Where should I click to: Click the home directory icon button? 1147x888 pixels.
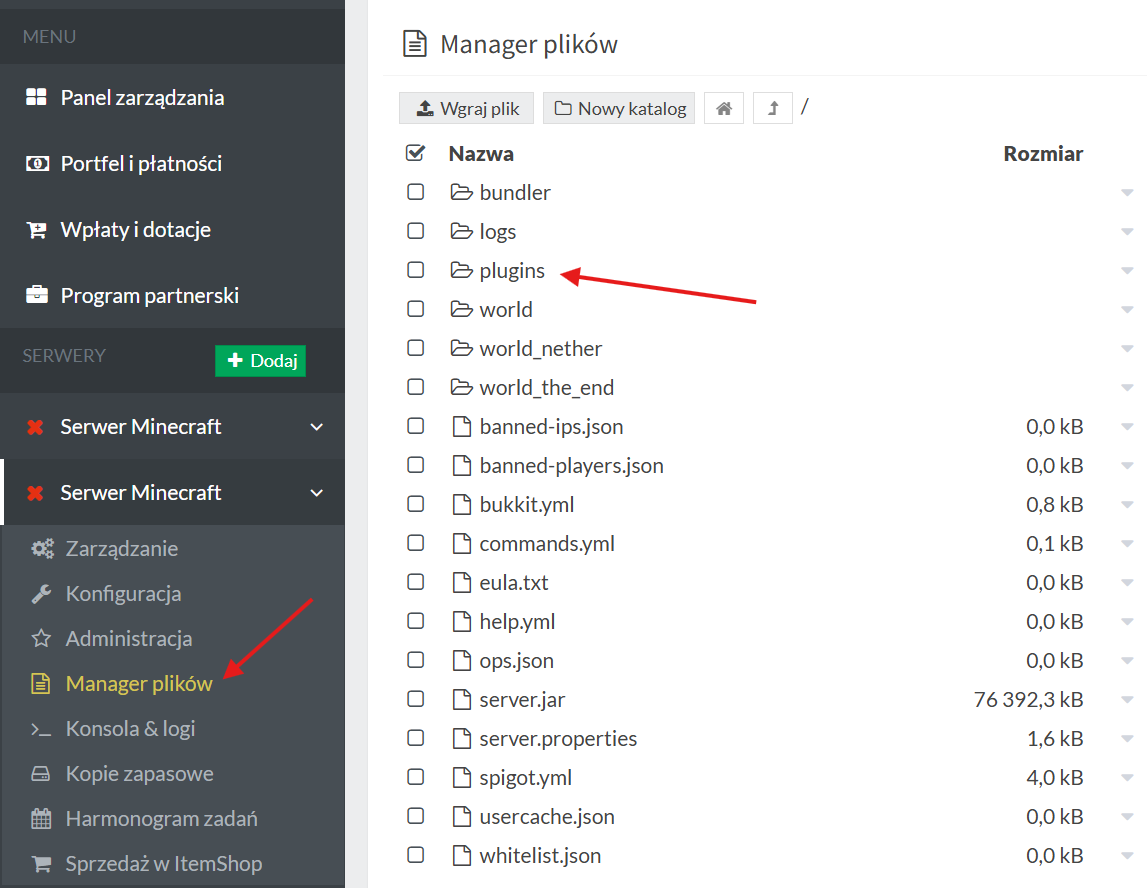coord(724,108)
